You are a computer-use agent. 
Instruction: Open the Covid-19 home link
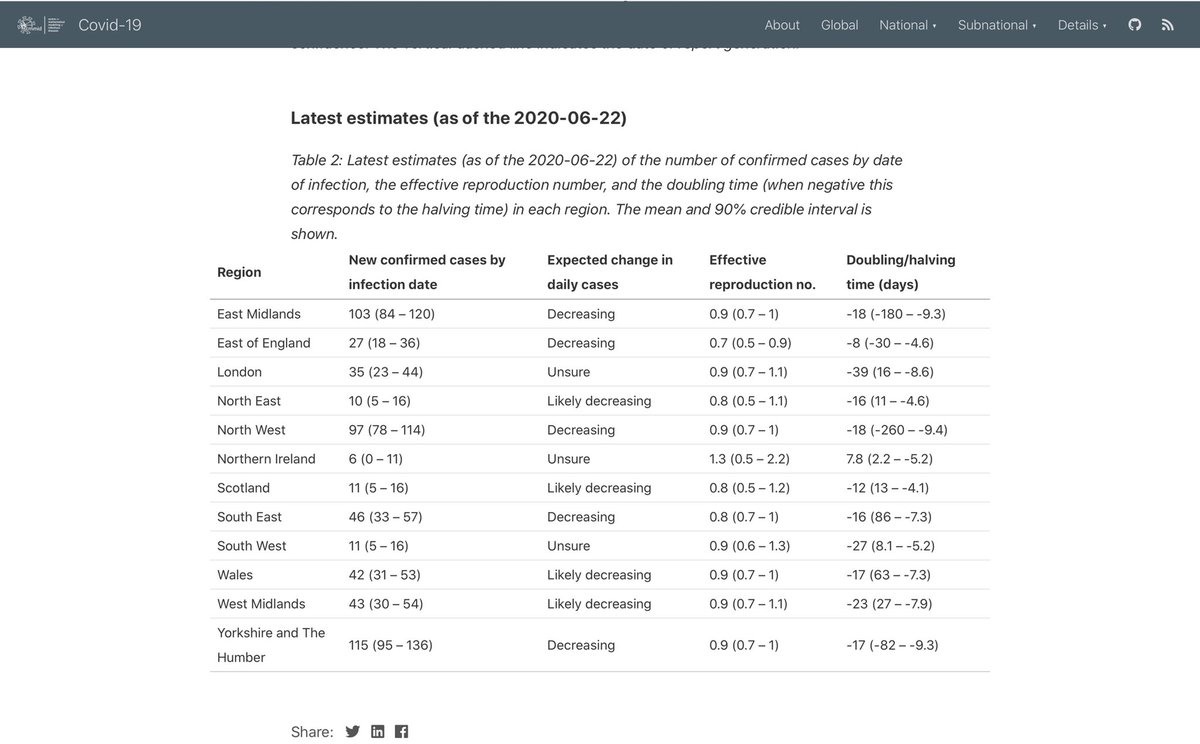point(109,25)
